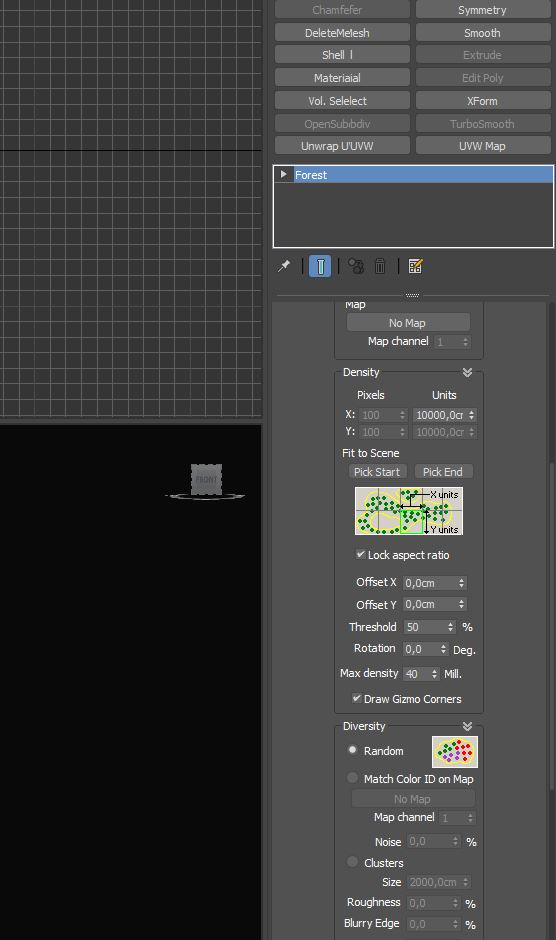The width and height of the screenshot is (556, 940).
Task: Click Remove Modifier trash icon
Action: pos(380,266)
